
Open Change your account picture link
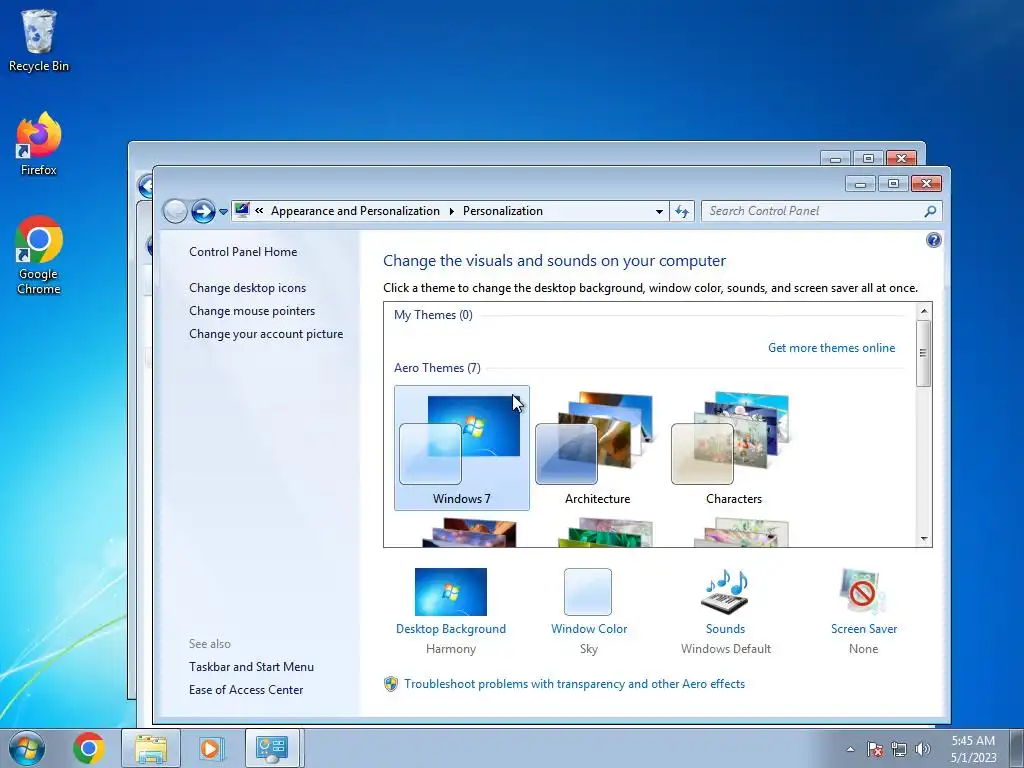(x=266, y=334)
